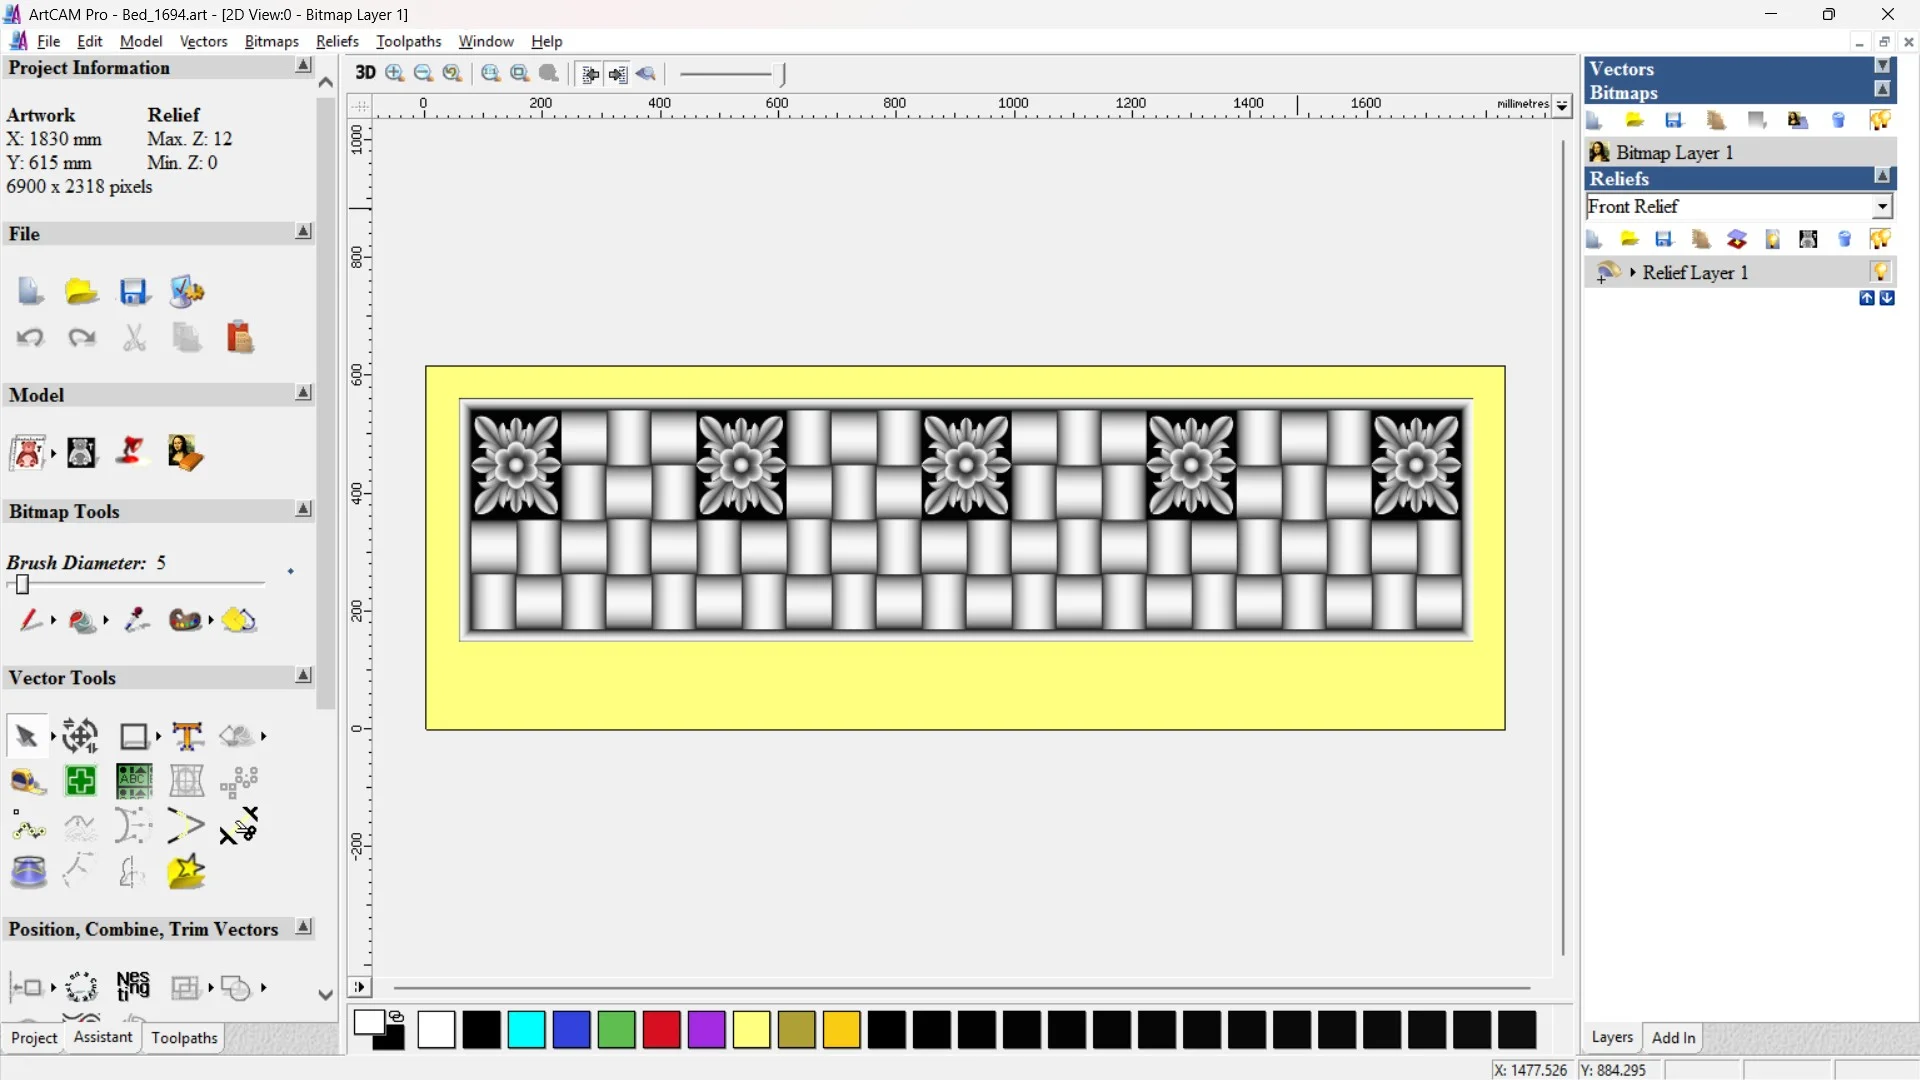Click the Save model floppy icon
1920x1080 pixels.
click(x=134, y=292)
